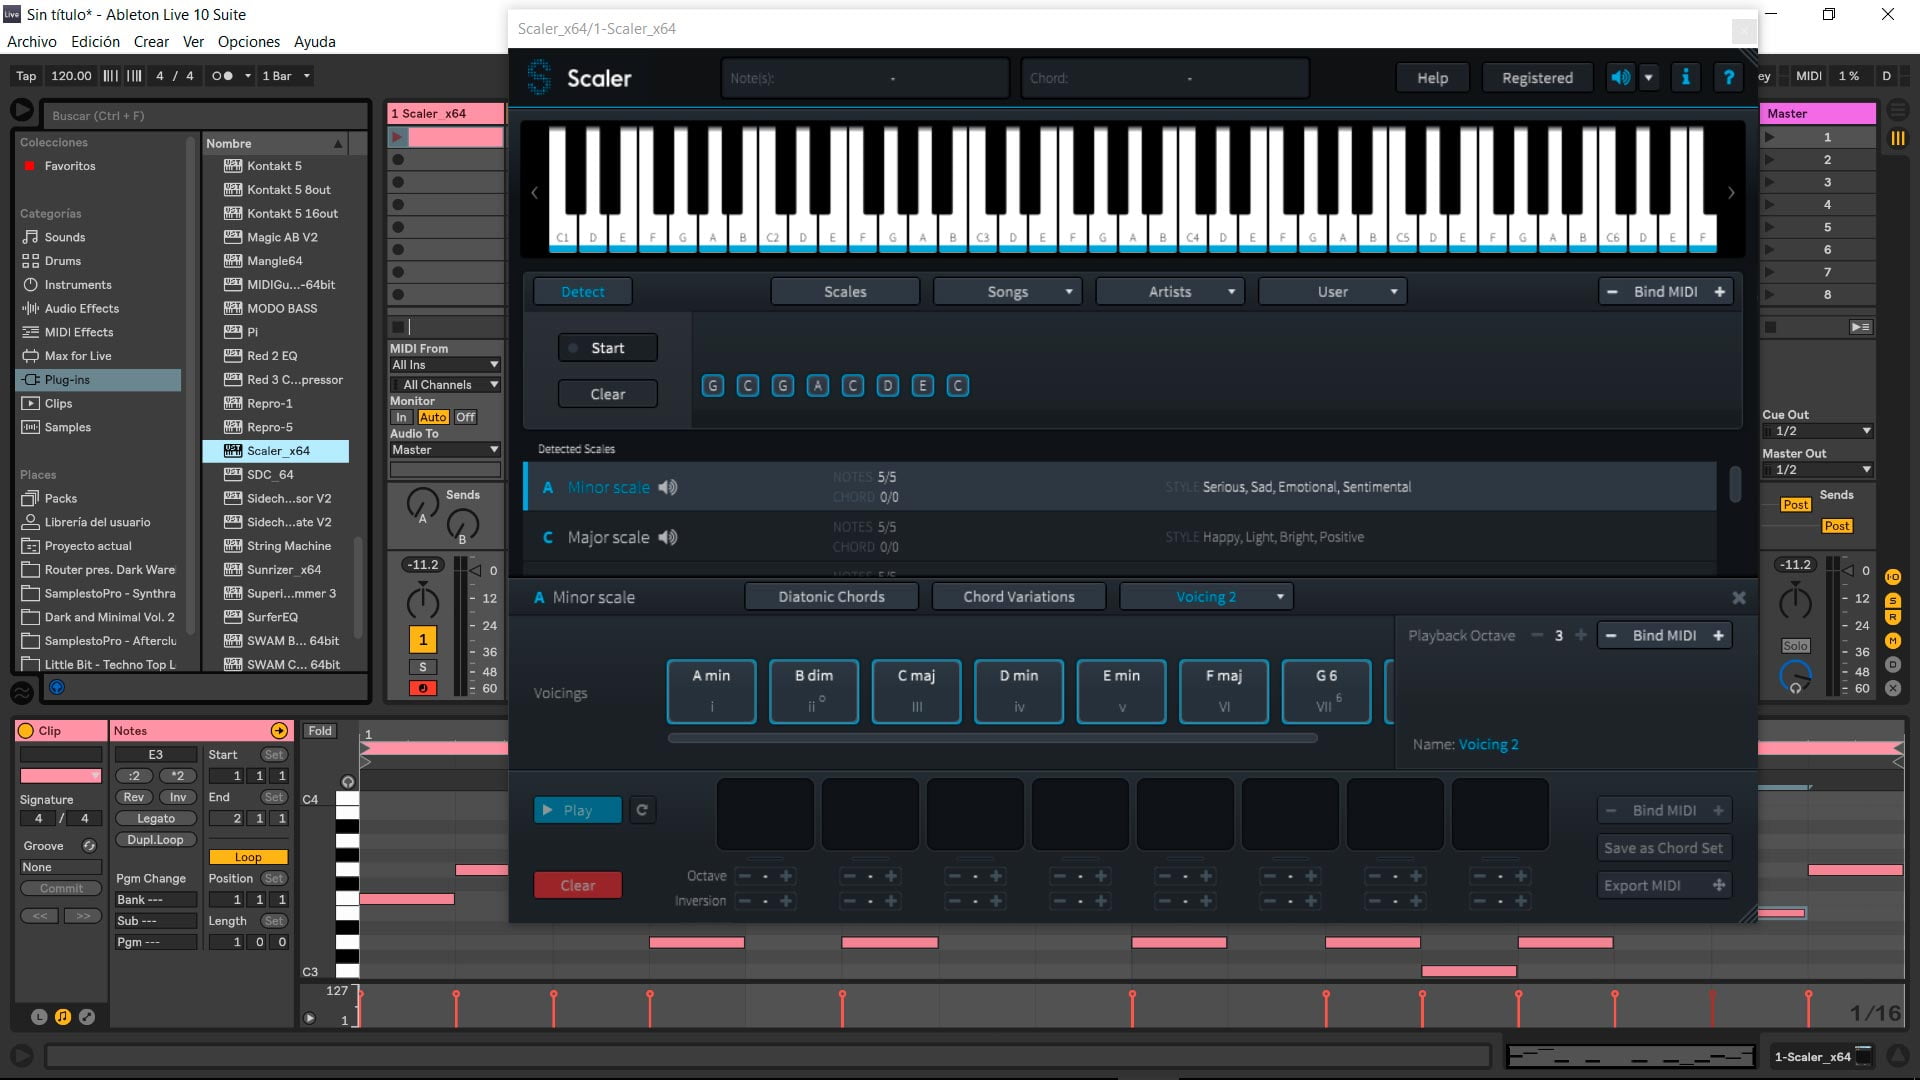Increase Playback Octave with plus

[x=1581, y=635]
